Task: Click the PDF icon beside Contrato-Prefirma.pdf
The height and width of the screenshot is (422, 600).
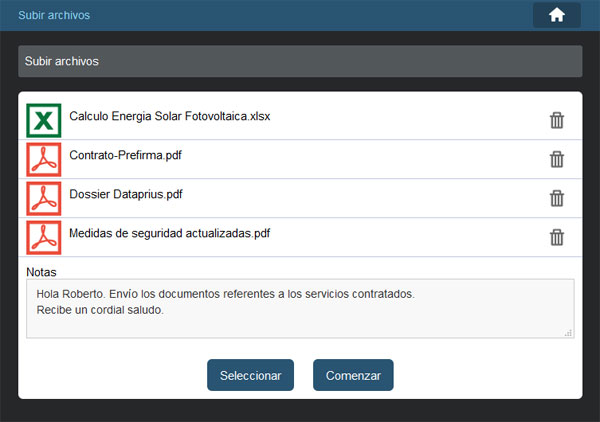Action: tap(44, 160)
